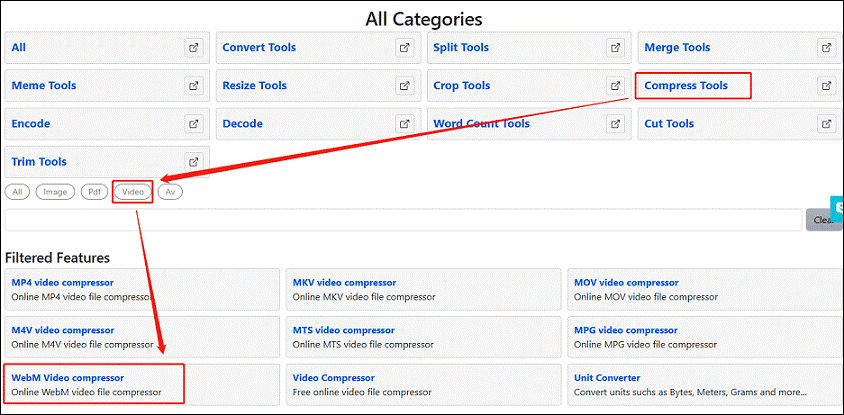
Task: Filter by the Video pill tag
Action: tap(133, 192)
